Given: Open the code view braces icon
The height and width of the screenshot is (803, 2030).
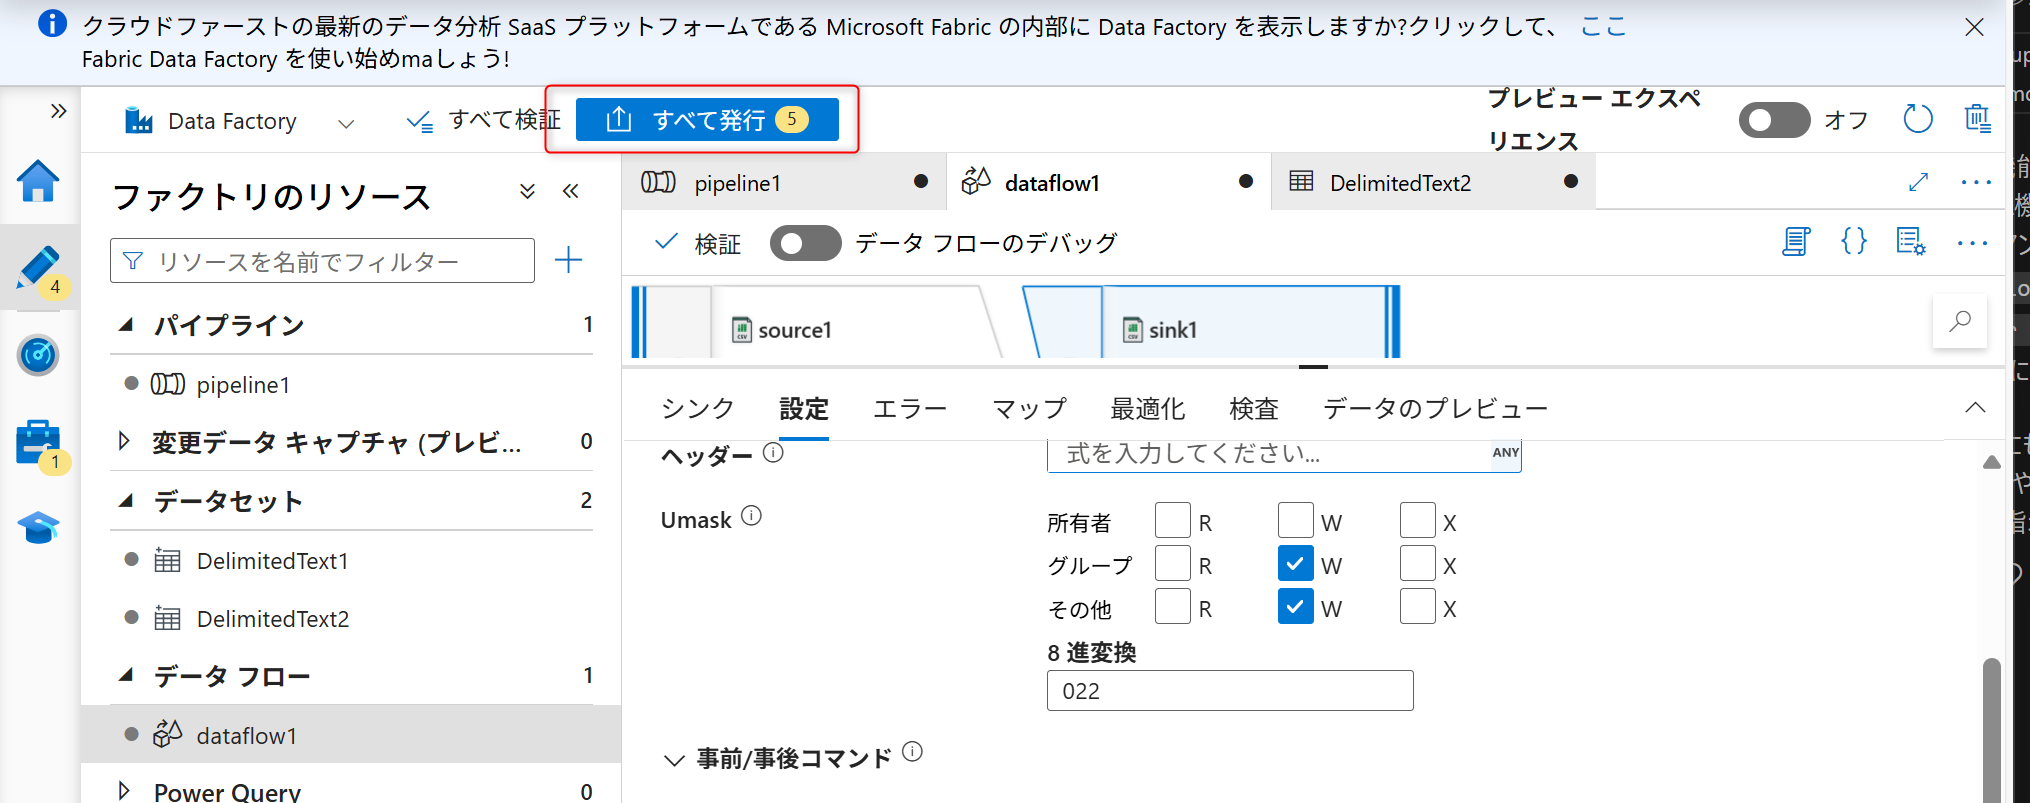Looking at the screenshot, I should point(1853,241).
